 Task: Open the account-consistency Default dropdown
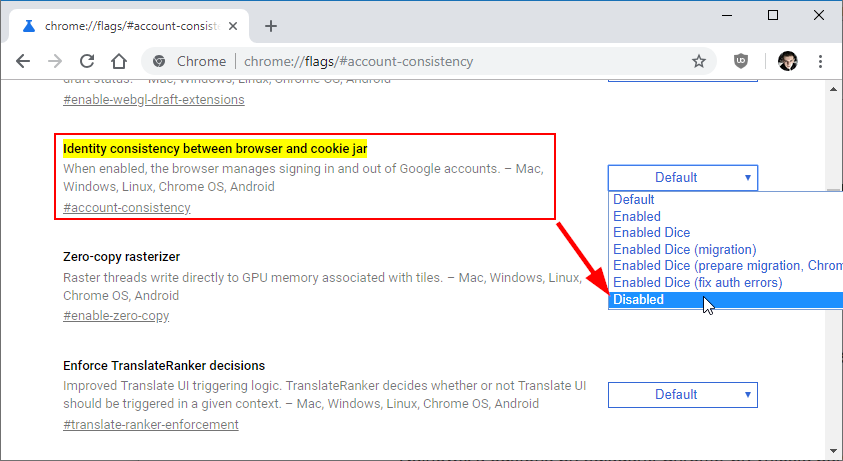(683, 178)
